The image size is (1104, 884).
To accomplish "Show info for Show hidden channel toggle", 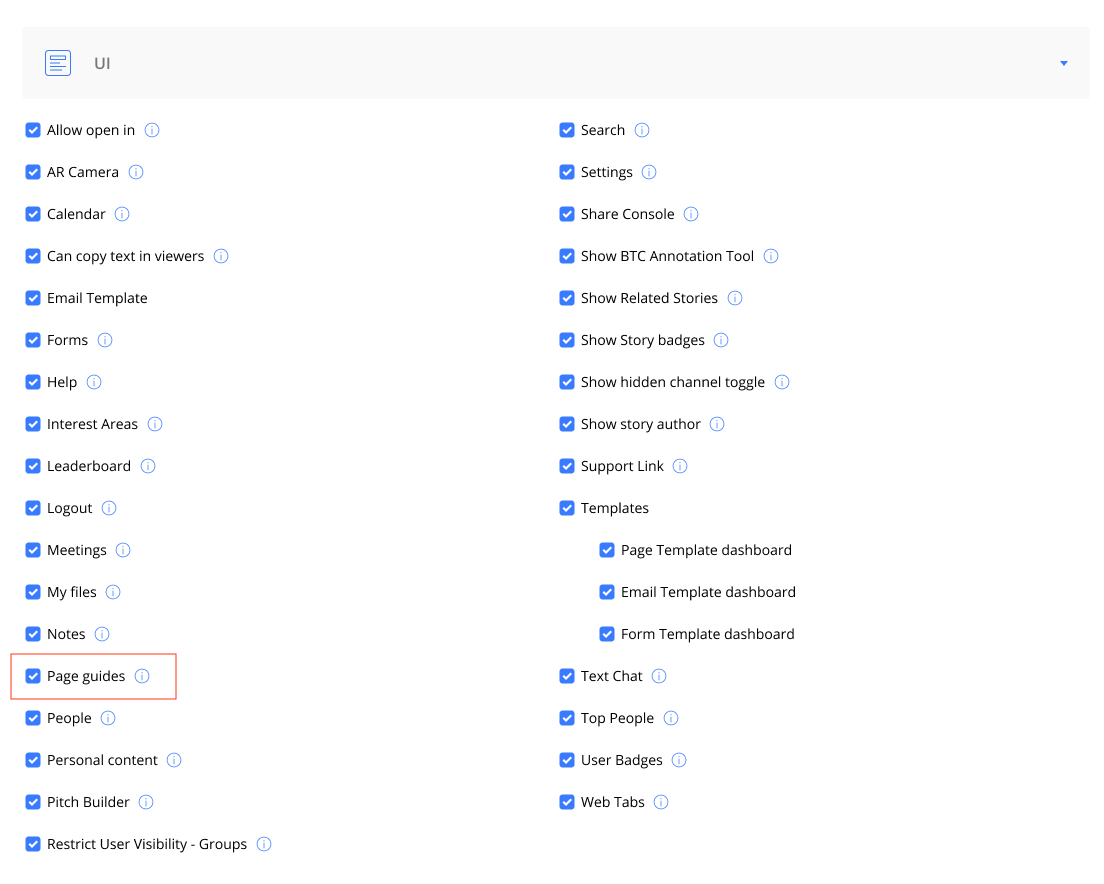I will (x=782, y=382).
